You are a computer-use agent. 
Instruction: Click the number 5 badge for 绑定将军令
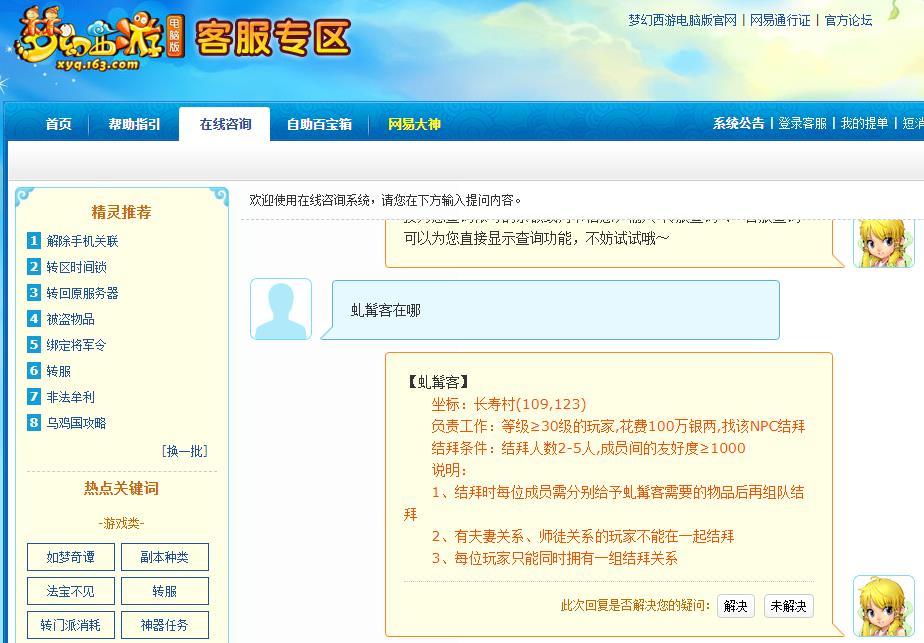click(x=34, y=344)
